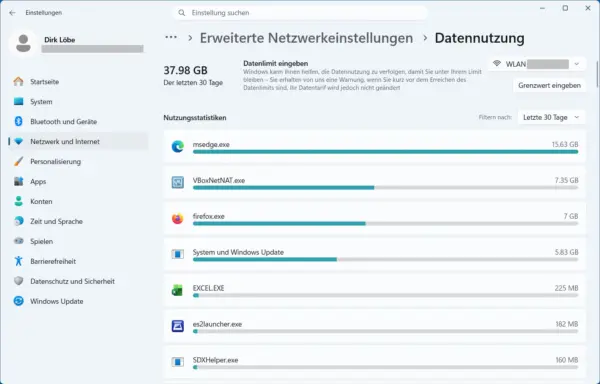Expand the breadcrumb ellipsis menu
The image size is (600, 384).
tap(171, 37)
